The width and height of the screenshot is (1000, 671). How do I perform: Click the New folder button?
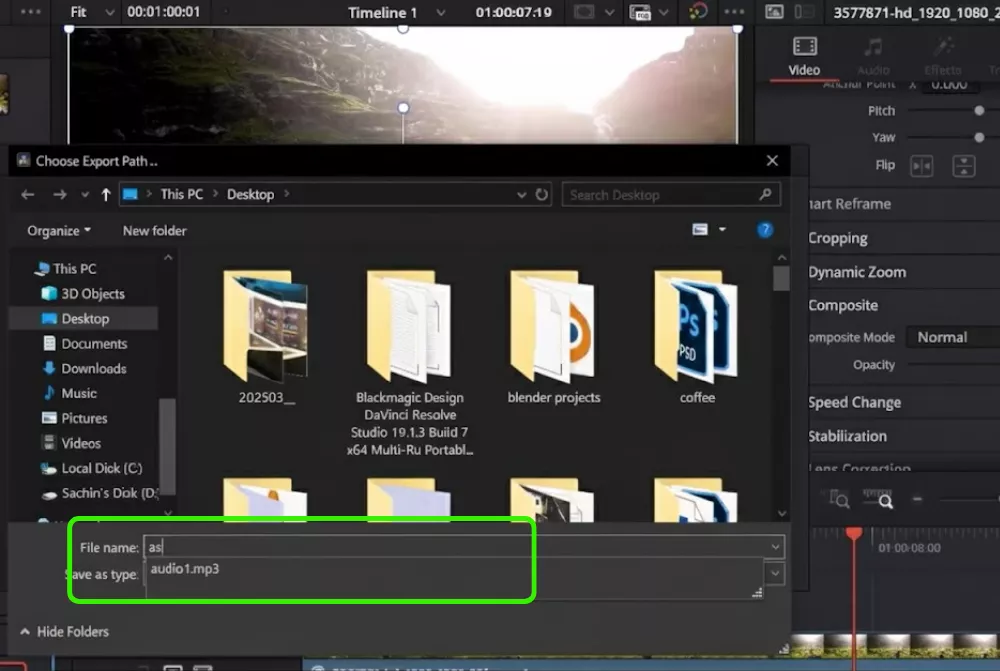pos(154,231)
